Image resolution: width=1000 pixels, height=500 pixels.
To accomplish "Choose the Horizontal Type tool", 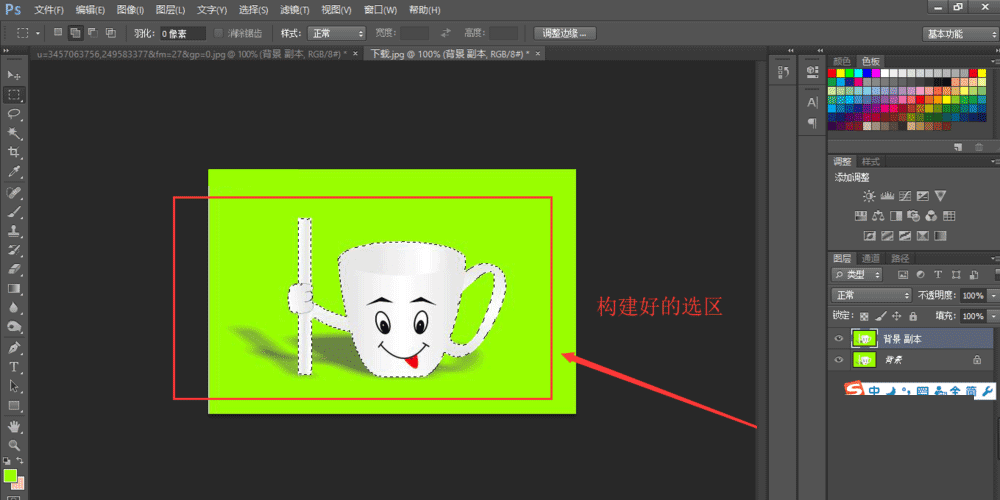I will point(14,367).
